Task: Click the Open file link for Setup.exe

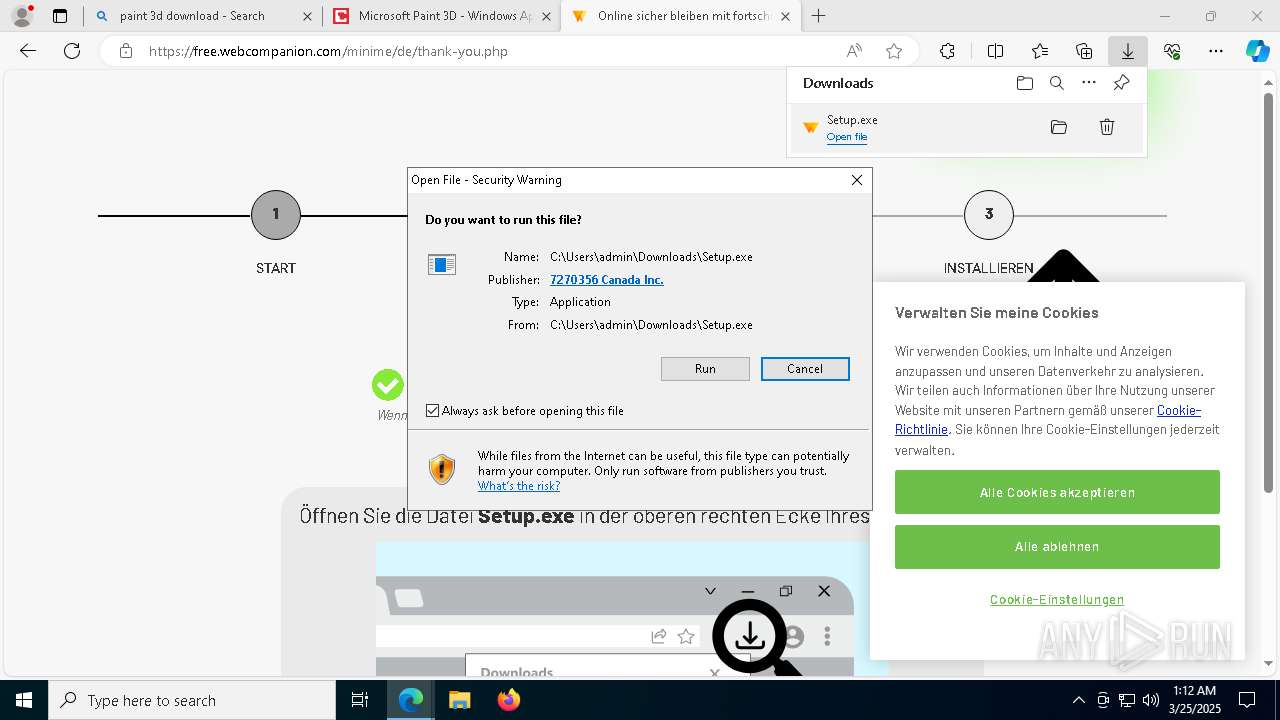Action: [847, 137]
